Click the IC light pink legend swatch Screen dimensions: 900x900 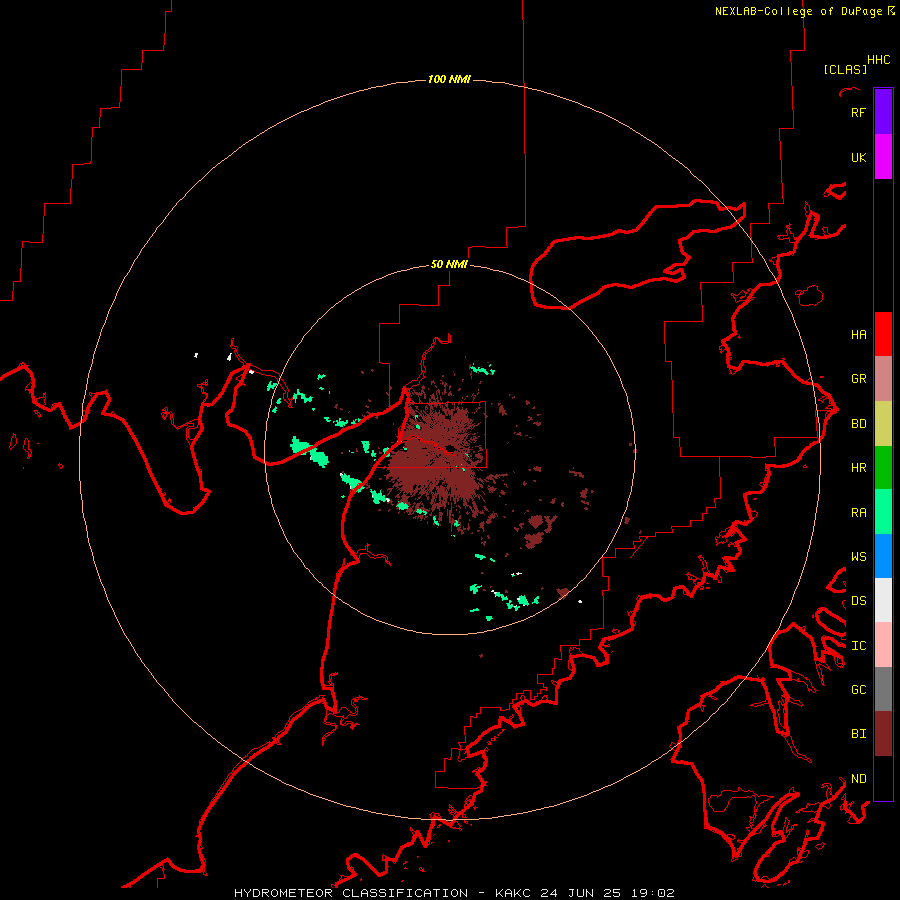[x=883, y=645]
